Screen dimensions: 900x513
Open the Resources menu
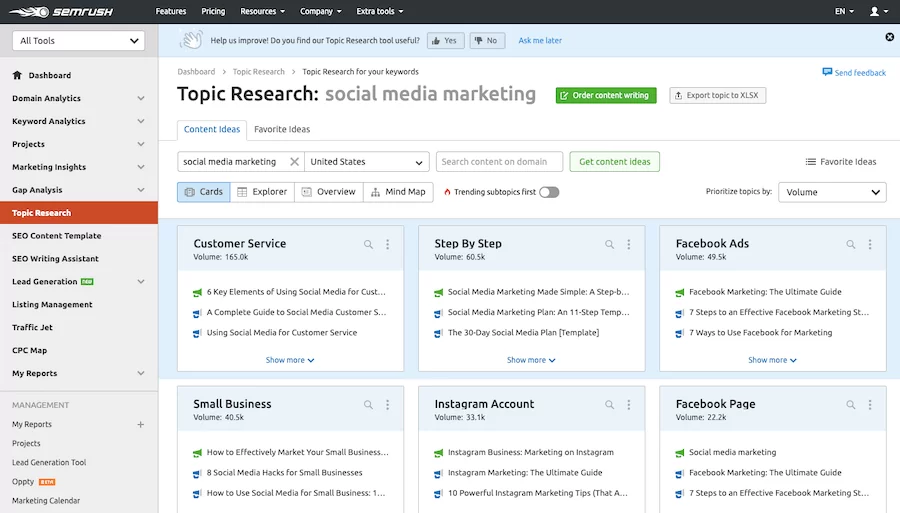pos(262,11)
